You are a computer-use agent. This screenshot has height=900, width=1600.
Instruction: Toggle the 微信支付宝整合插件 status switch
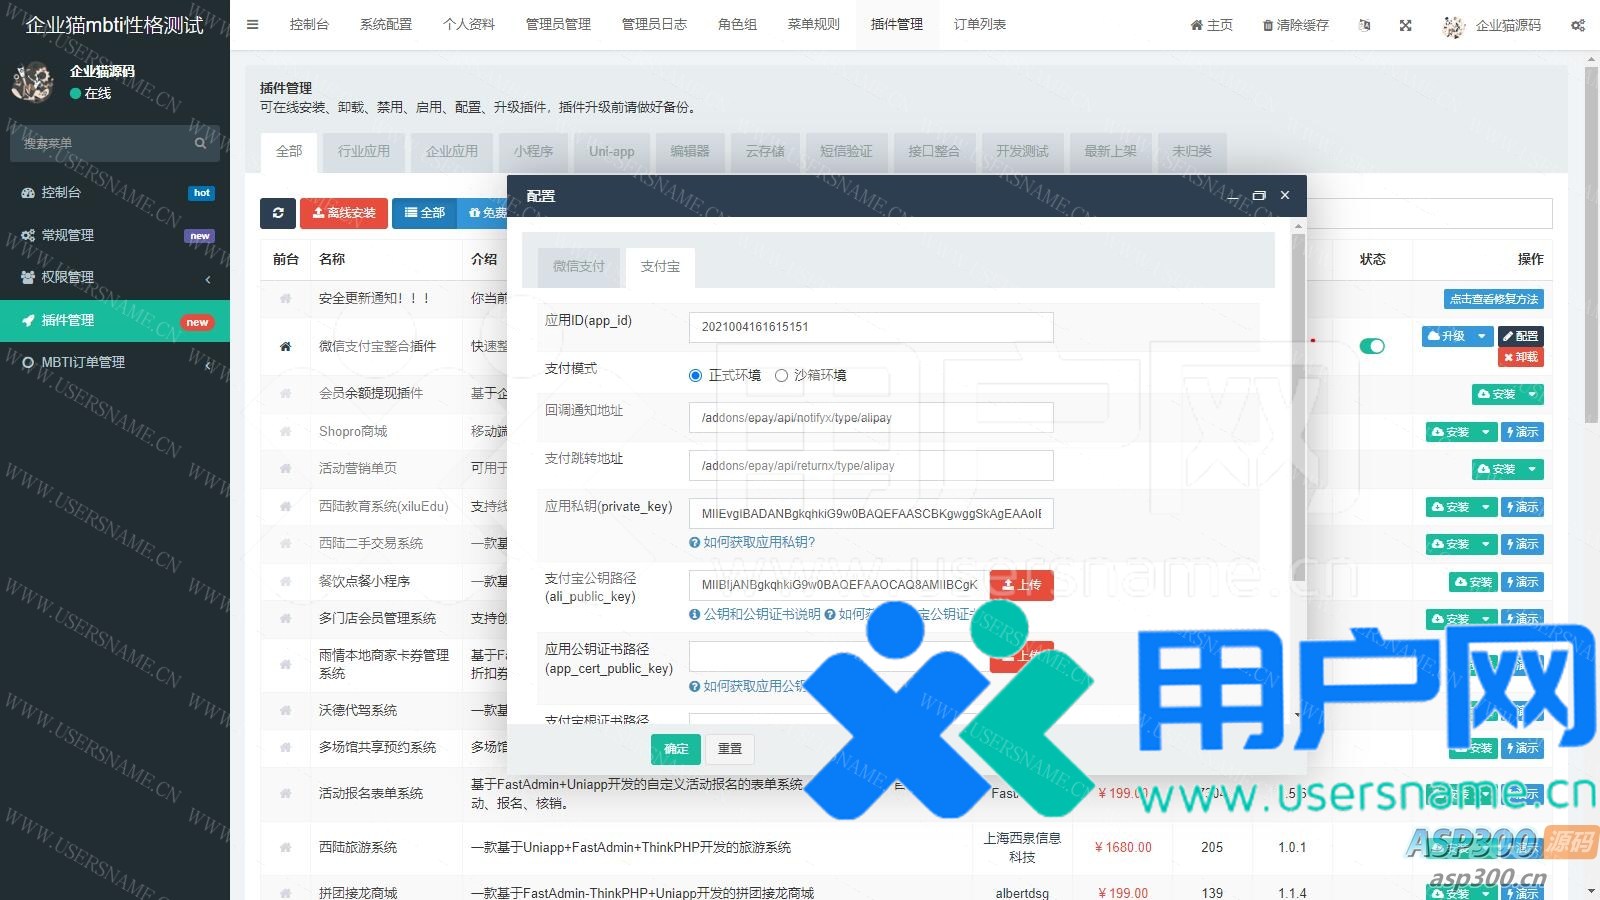coord(1372,346)
